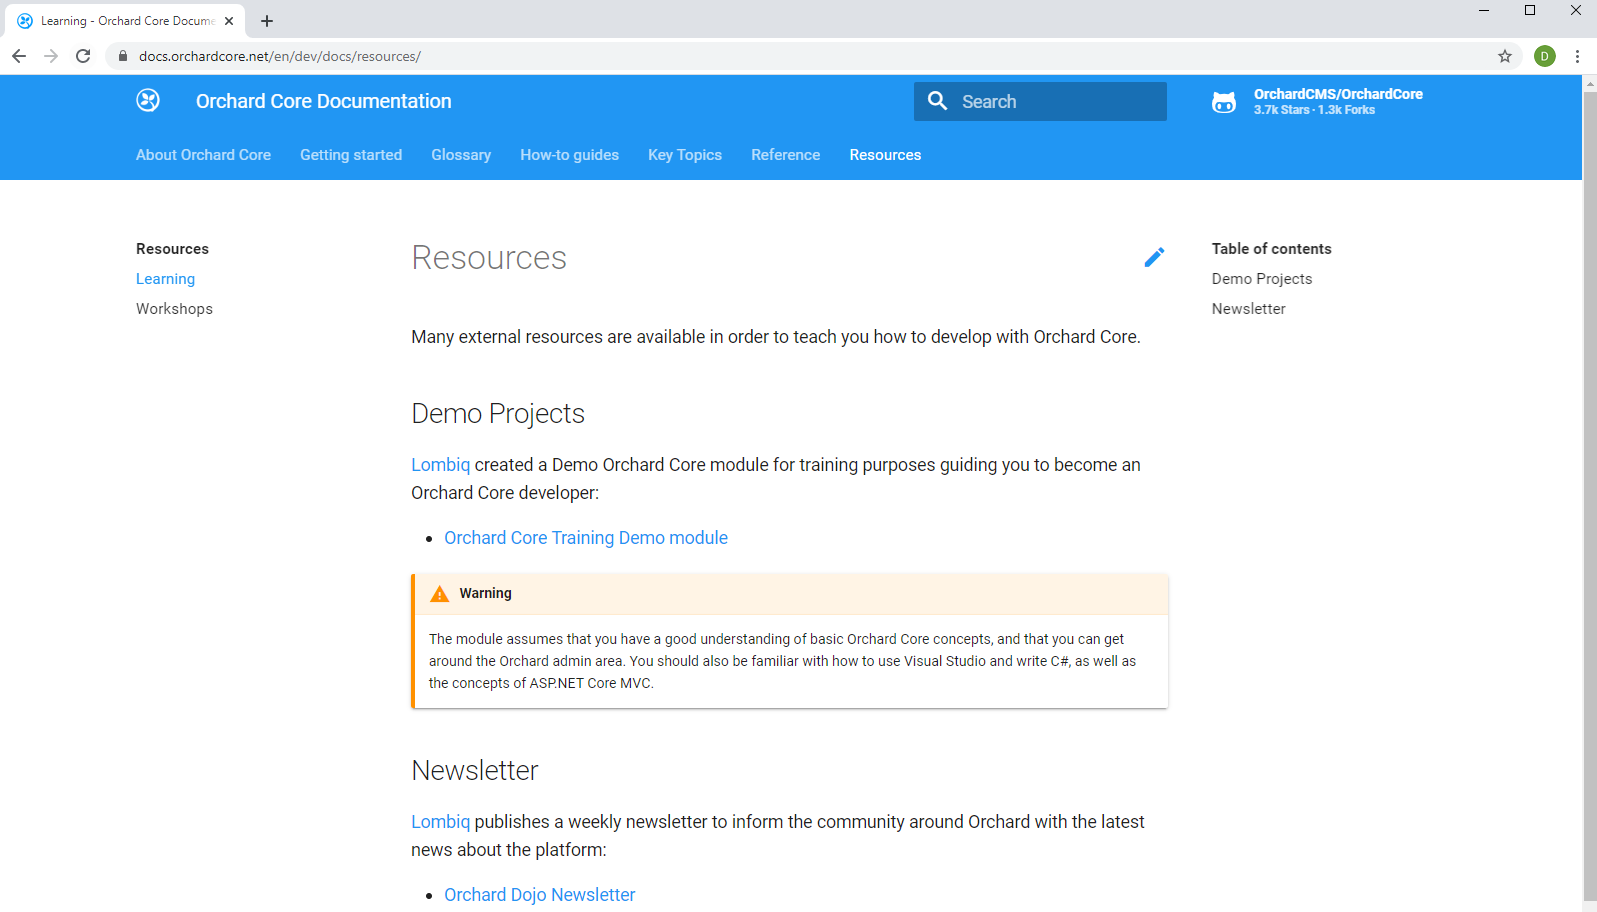
Task: Open the Reference tab
Action: (x=786, y=155)
